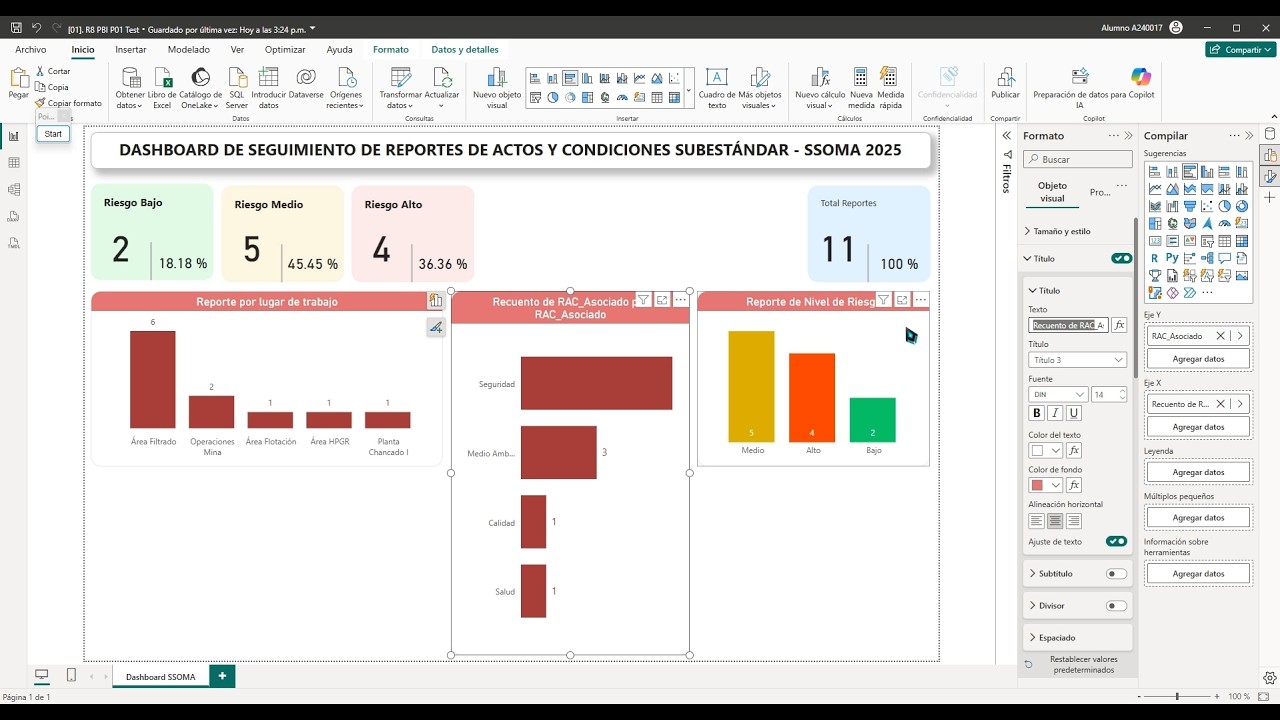Viewport: 1280px width, 720px height.
Task: Apply bold to title font
Action: click(1036, 413)
